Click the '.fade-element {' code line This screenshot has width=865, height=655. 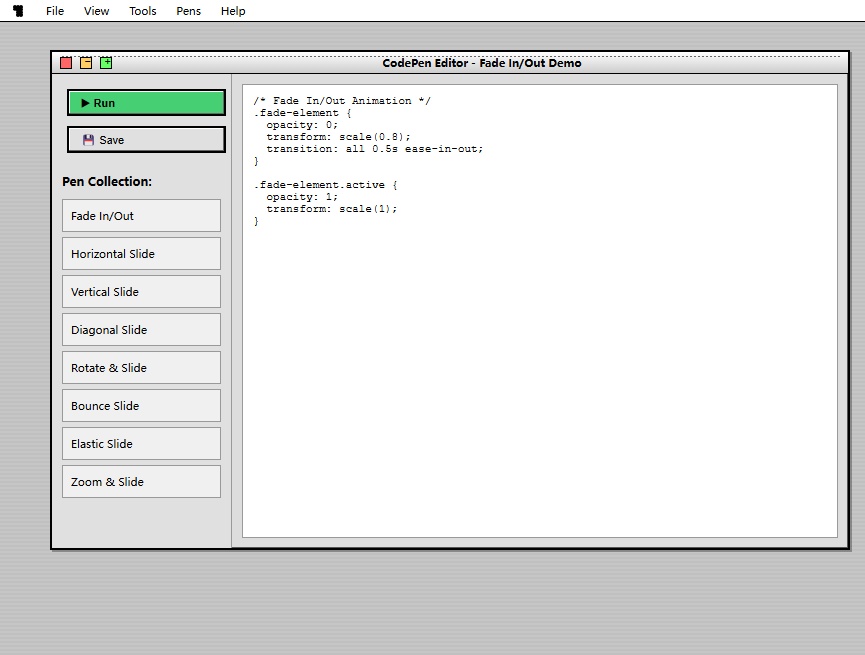302,113
